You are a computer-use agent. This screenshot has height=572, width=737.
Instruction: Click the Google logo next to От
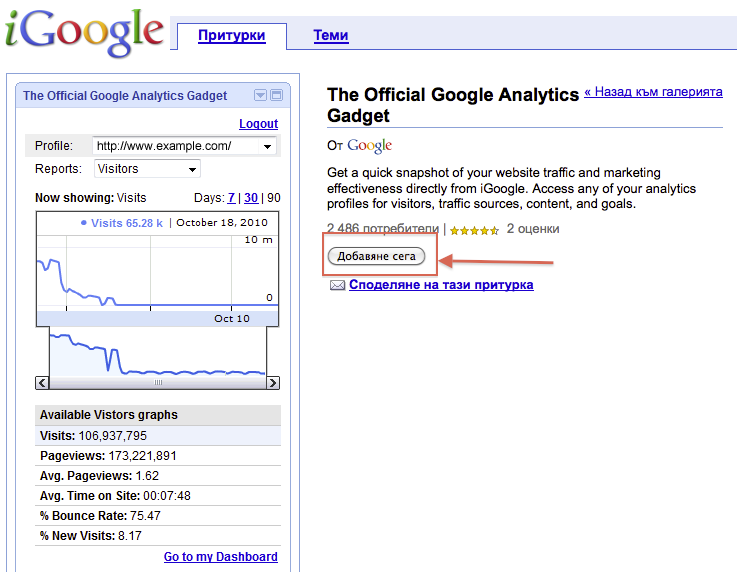369,146
